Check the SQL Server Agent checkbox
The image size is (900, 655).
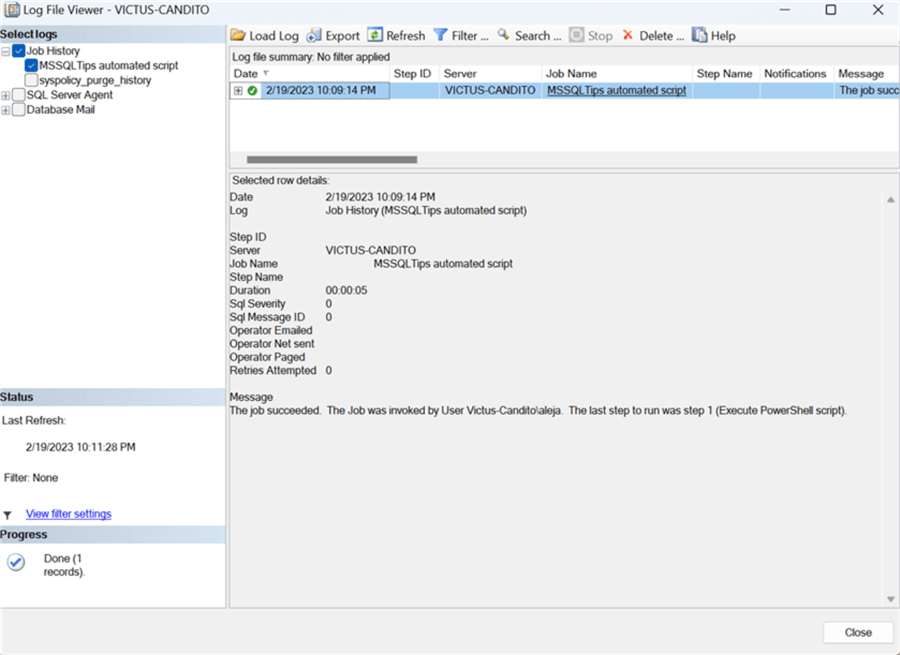pyautogui.click(x=18, y=95)
